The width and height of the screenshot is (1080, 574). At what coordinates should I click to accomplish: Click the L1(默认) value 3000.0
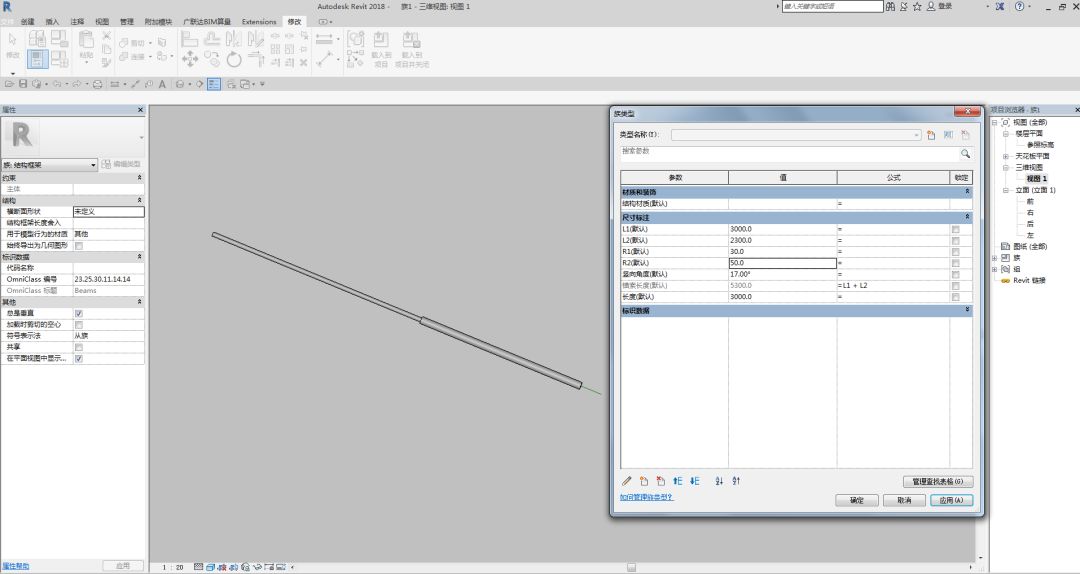coord(782,229)
